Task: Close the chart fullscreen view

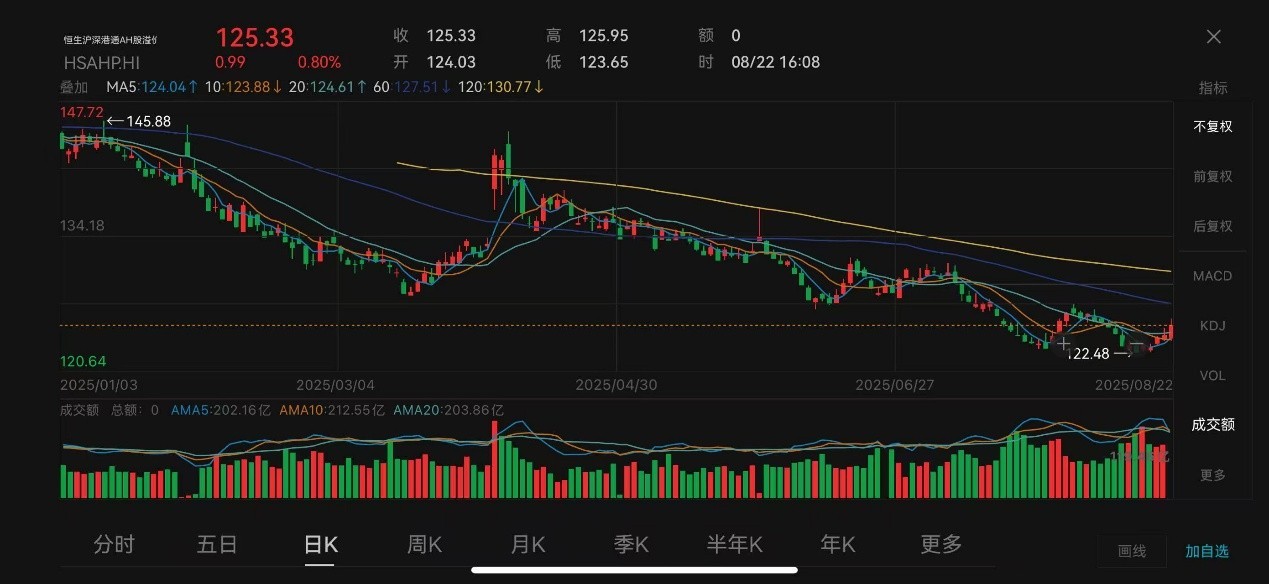Action: click(1213, 37)
